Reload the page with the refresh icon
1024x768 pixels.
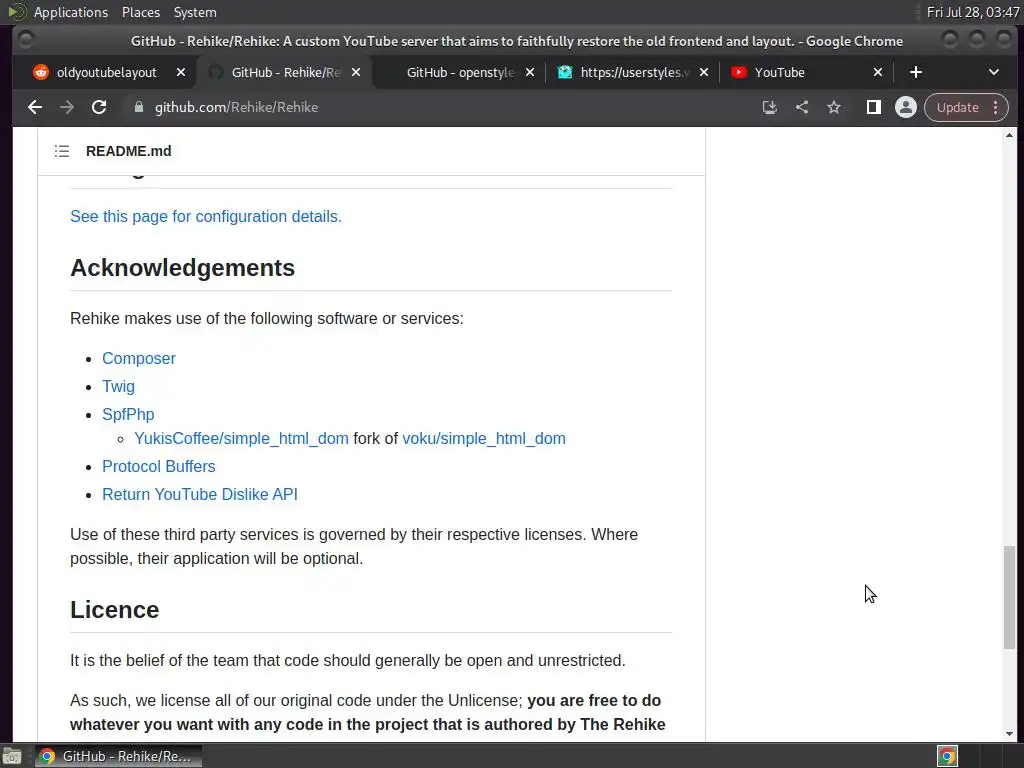click(99, 107)
